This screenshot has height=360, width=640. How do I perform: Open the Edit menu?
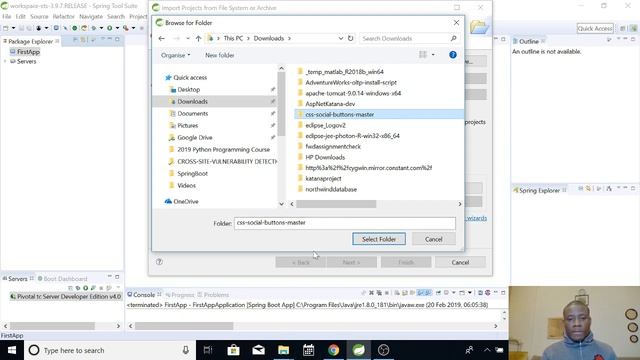20,16
